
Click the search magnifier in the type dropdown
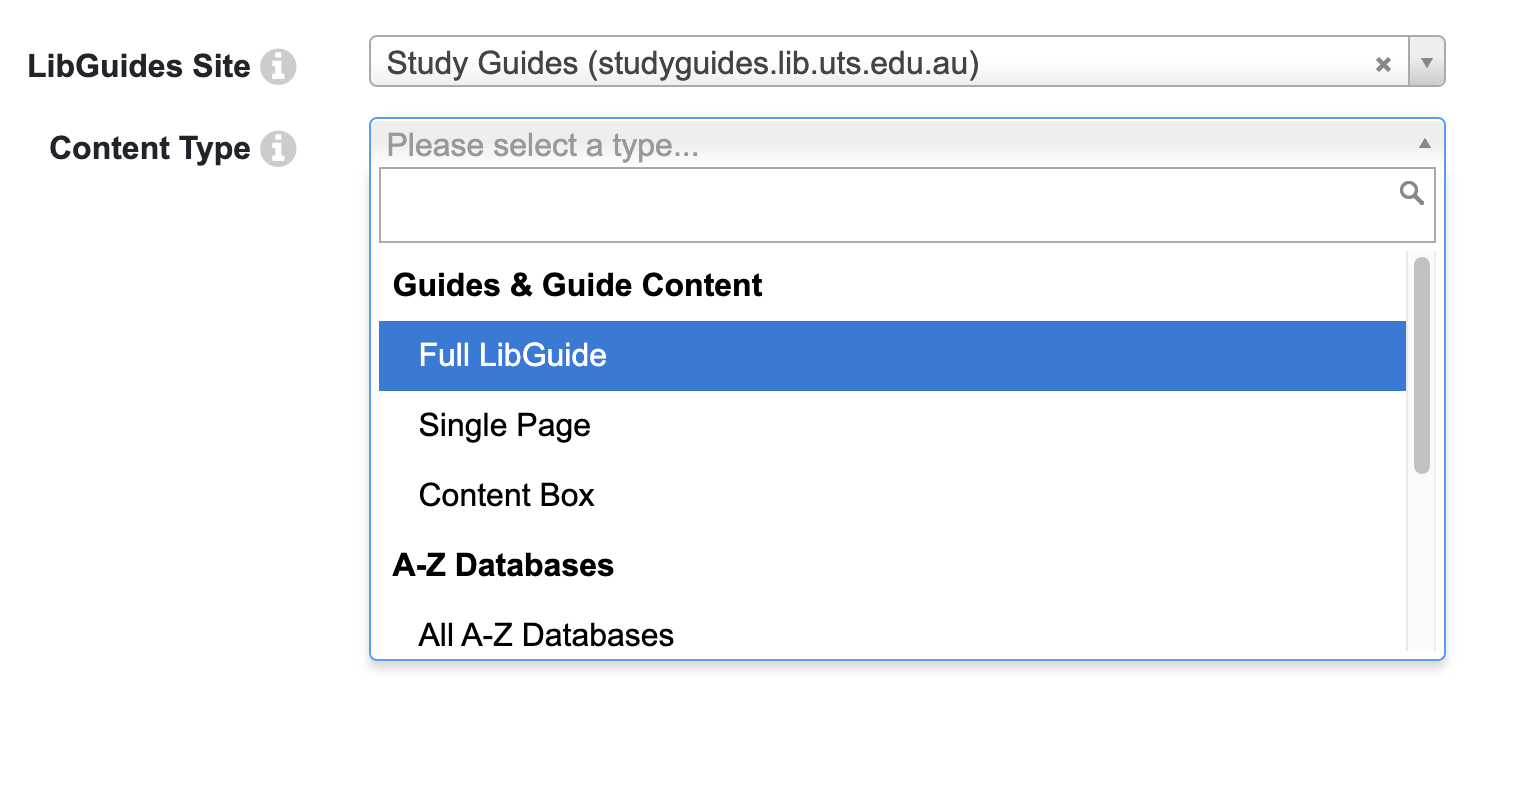point(1411,193)
